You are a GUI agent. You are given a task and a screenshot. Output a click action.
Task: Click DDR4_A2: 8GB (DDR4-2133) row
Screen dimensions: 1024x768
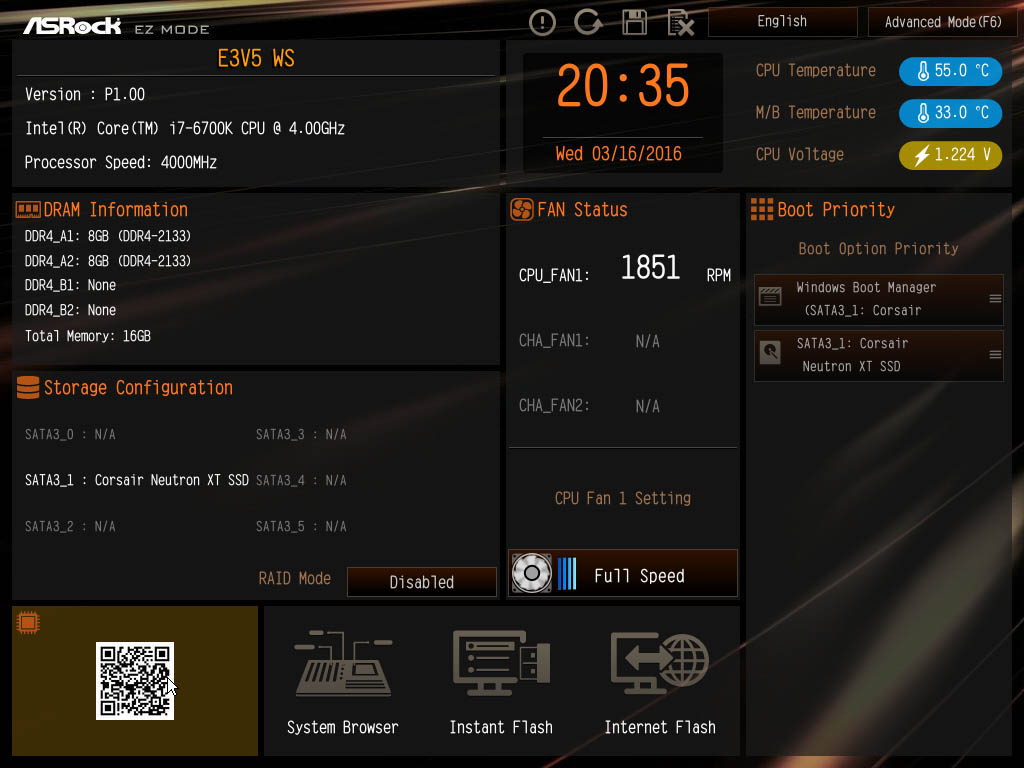point(108,261)
